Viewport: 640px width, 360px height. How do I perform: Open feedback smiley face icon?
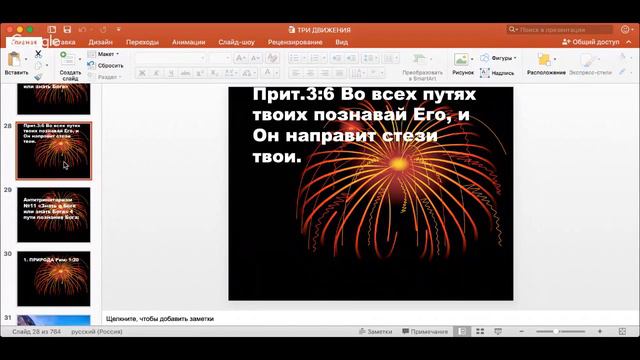coord(625,29)
